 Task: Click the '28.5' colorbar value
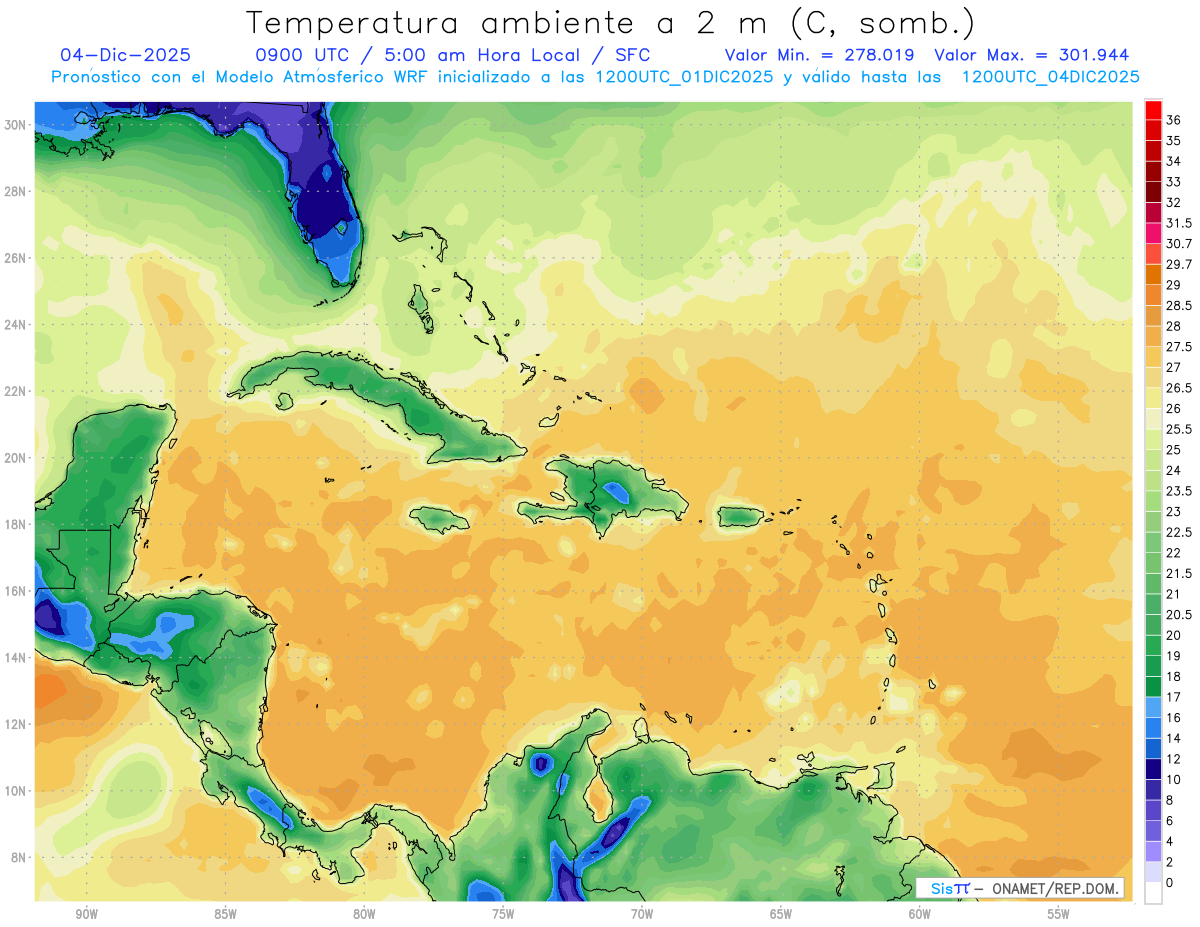[x=1179, y=305]
